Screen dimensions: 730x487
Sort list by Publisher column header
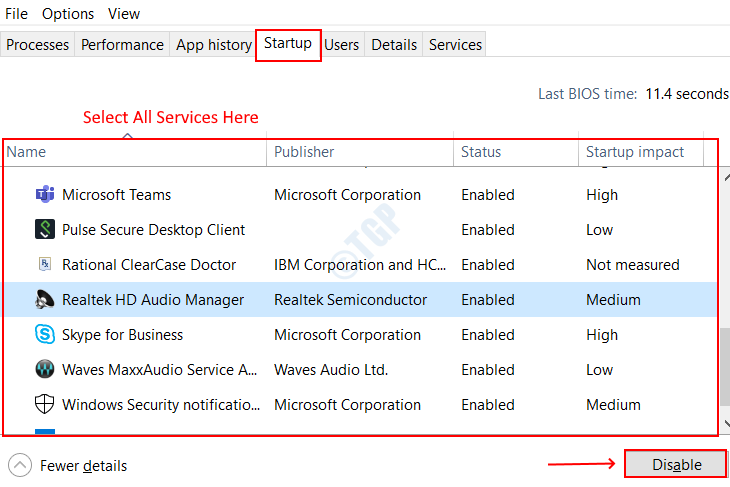pos(360,152)
